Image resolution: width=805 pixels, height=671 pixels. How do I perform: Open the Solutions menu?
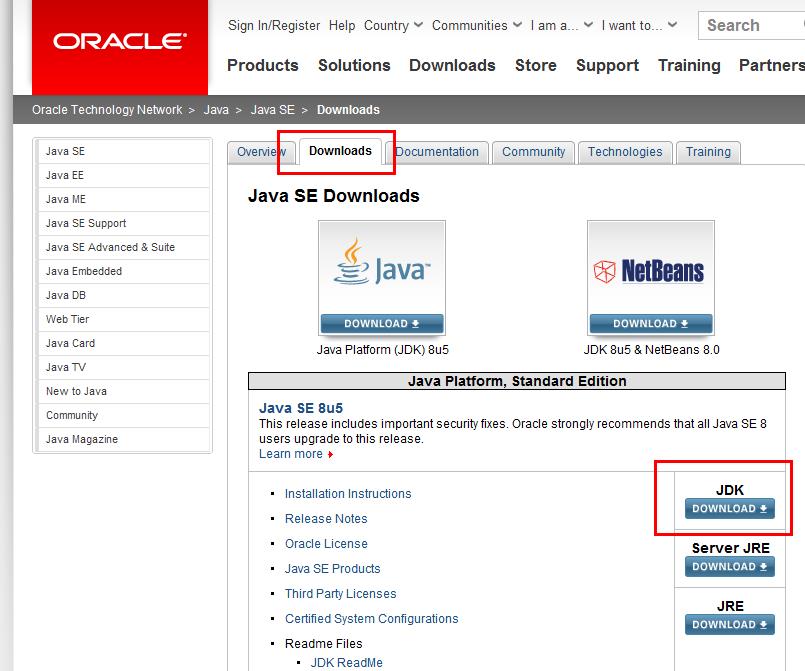click(354, 65)
